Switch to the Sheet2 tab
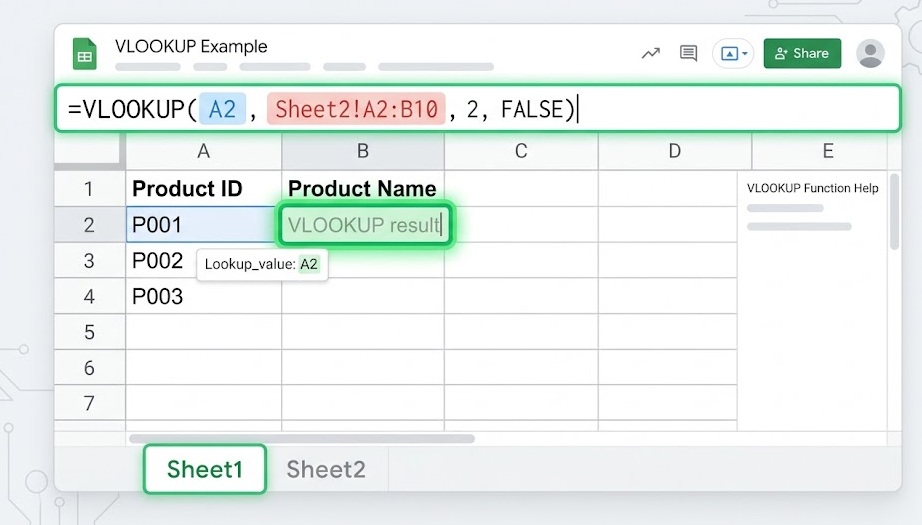This screenshot has height=525, width=922. (x=326, y=469)
